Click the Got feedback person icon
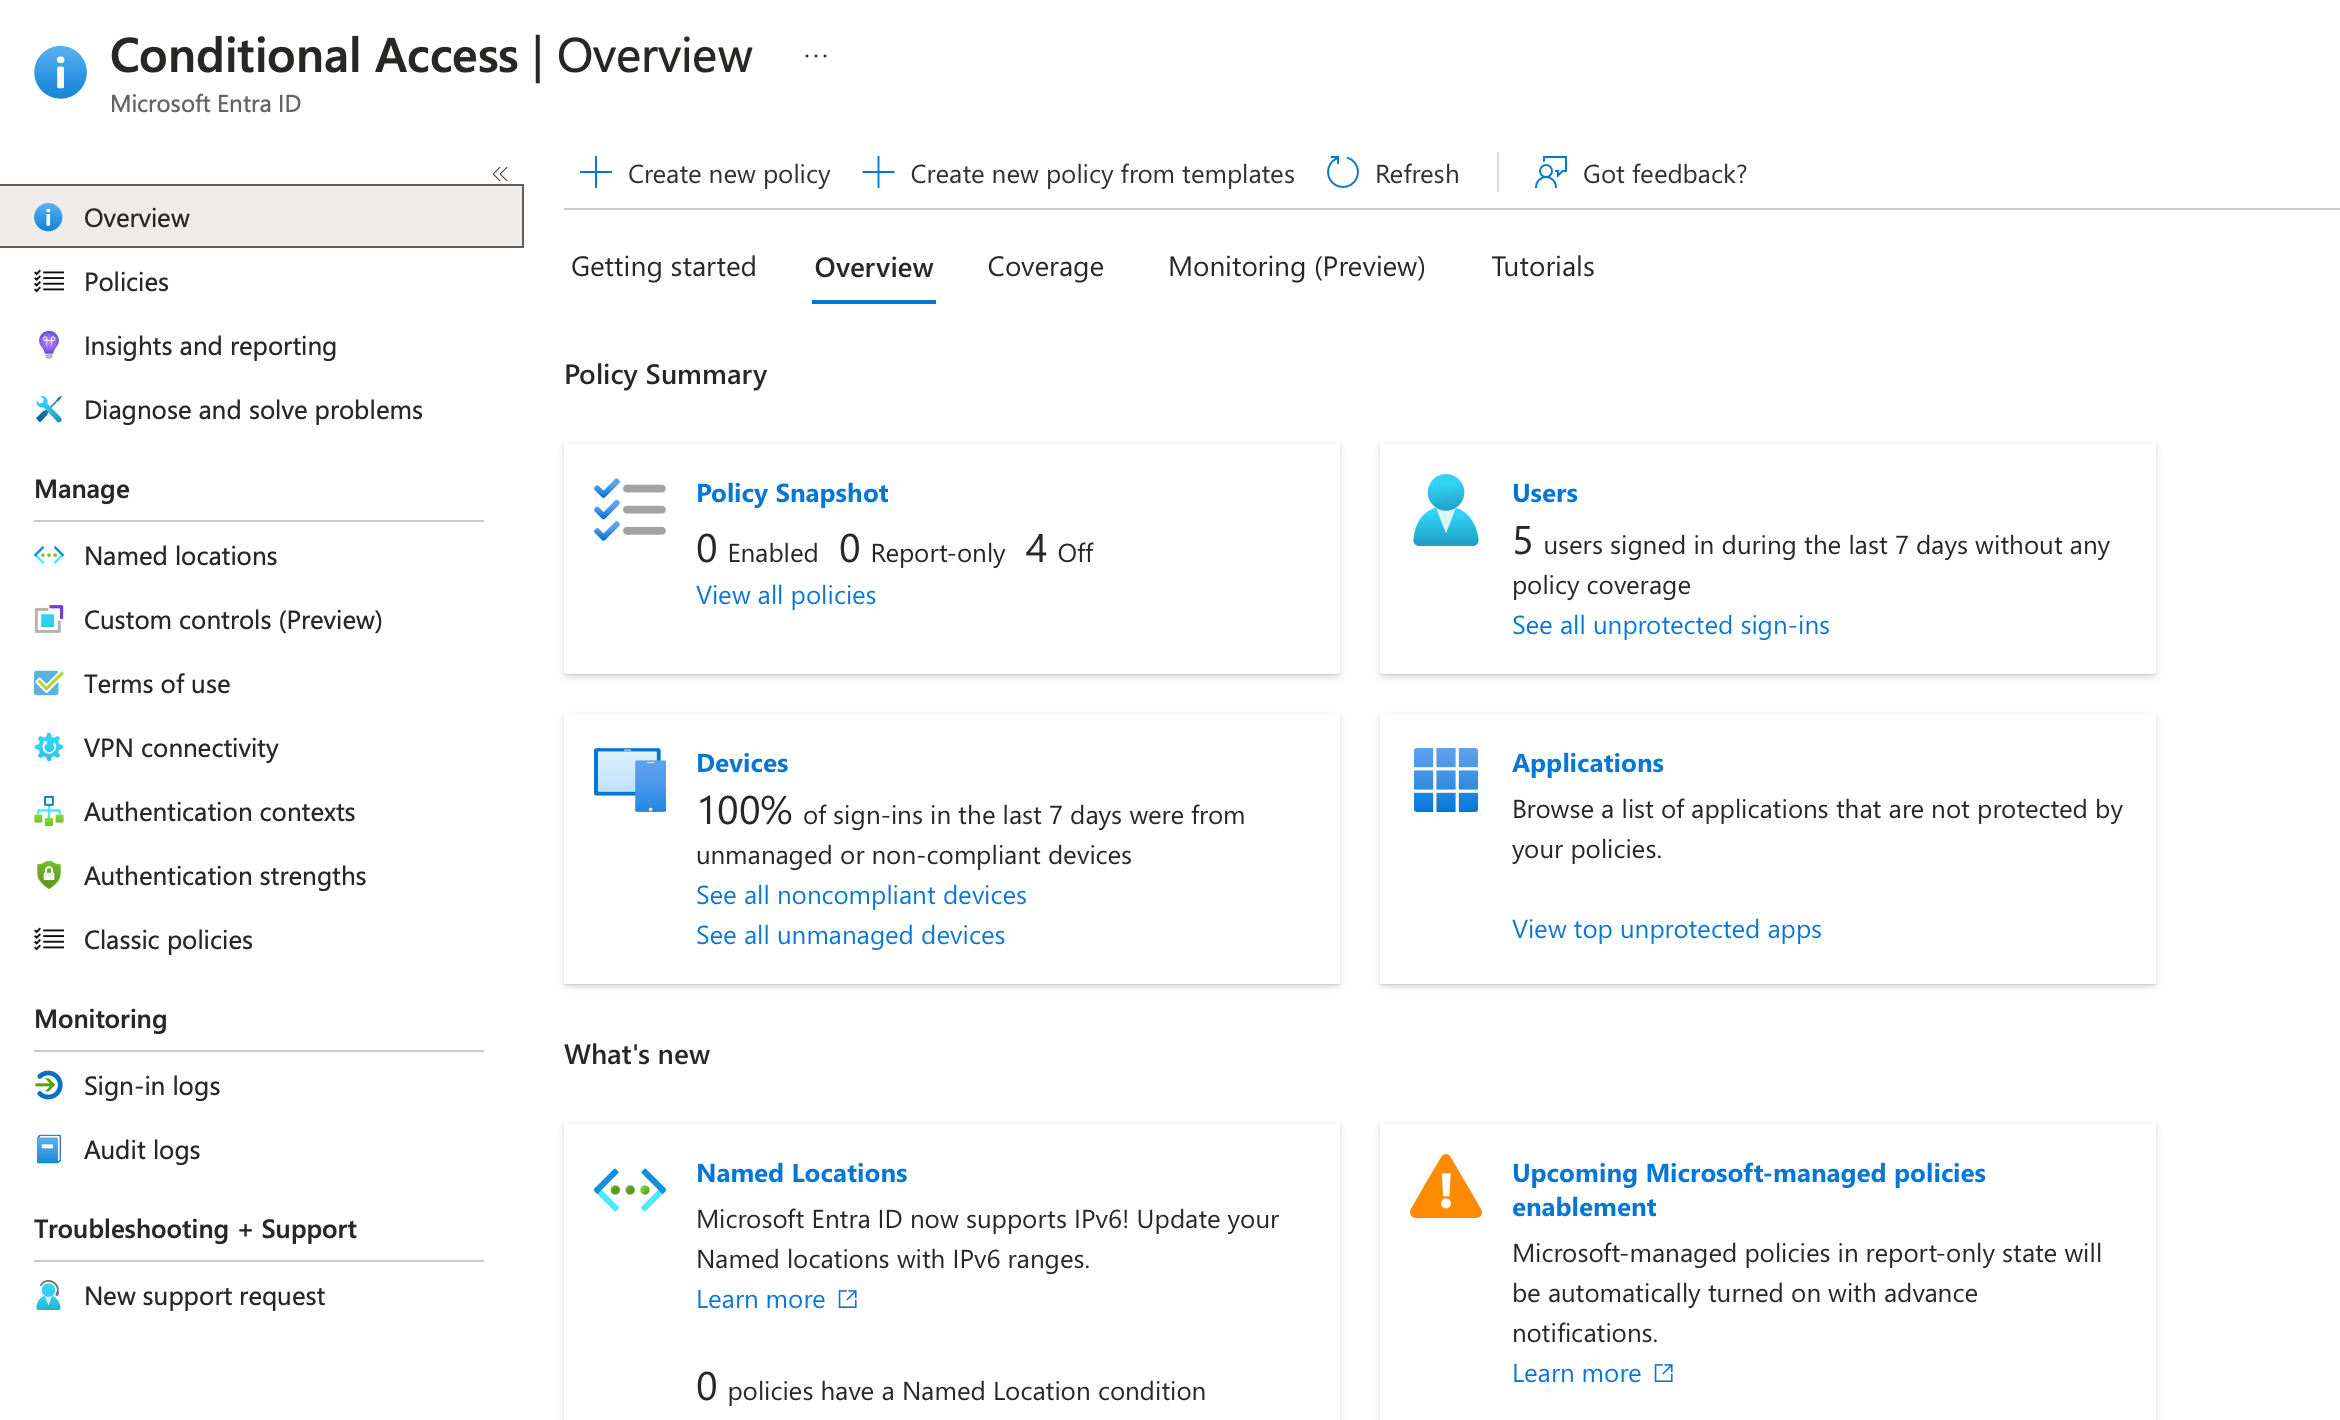 [1550, 173]
